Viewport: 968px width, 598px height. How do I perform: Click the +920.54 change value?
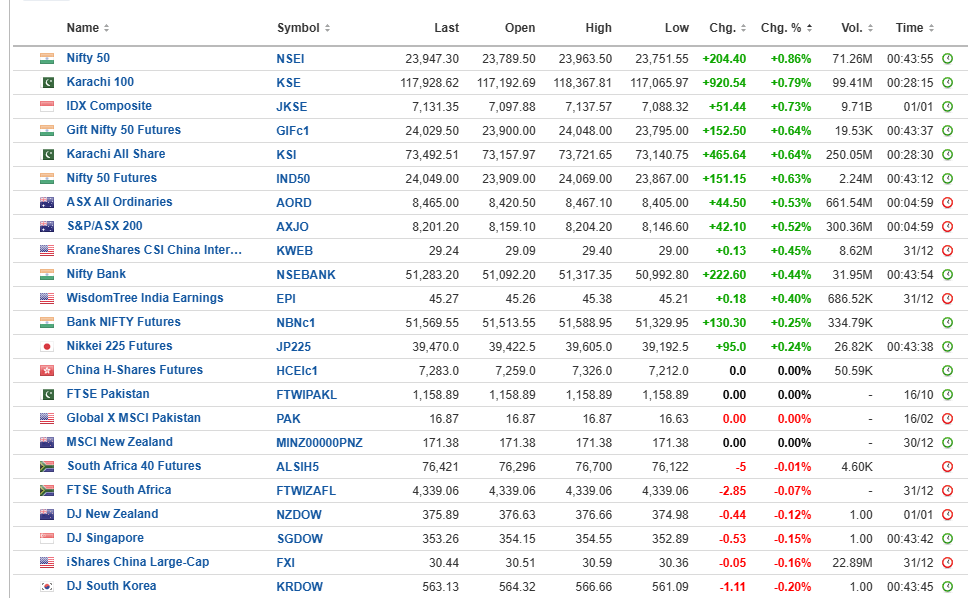[724, 83]
